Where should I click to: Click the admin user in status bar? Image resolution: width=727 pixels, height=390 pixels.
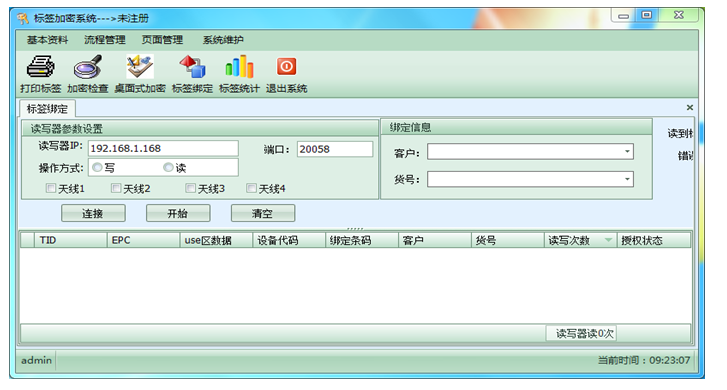tap(36, 360)
